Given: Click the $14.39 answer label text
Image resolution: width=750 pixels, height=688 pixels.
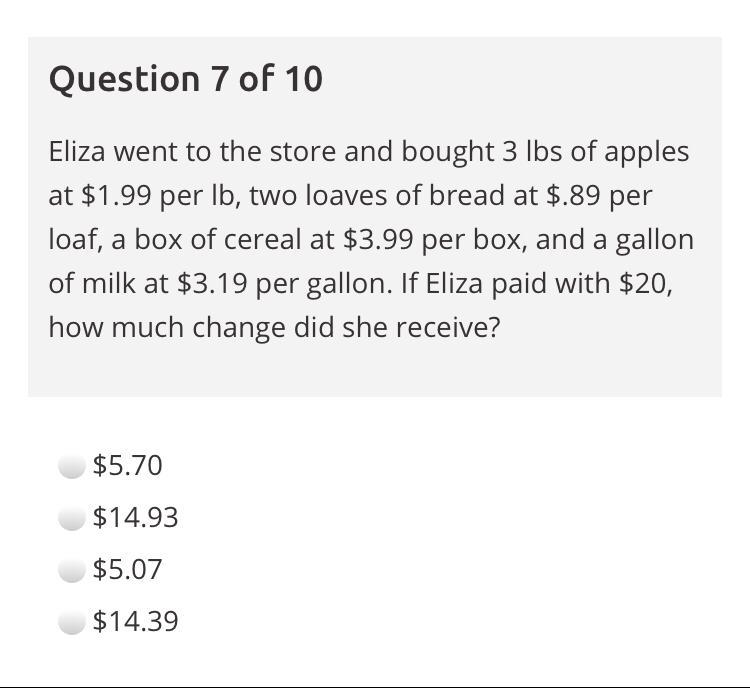Looking at the screenshot, I should (x=135, y=622).
